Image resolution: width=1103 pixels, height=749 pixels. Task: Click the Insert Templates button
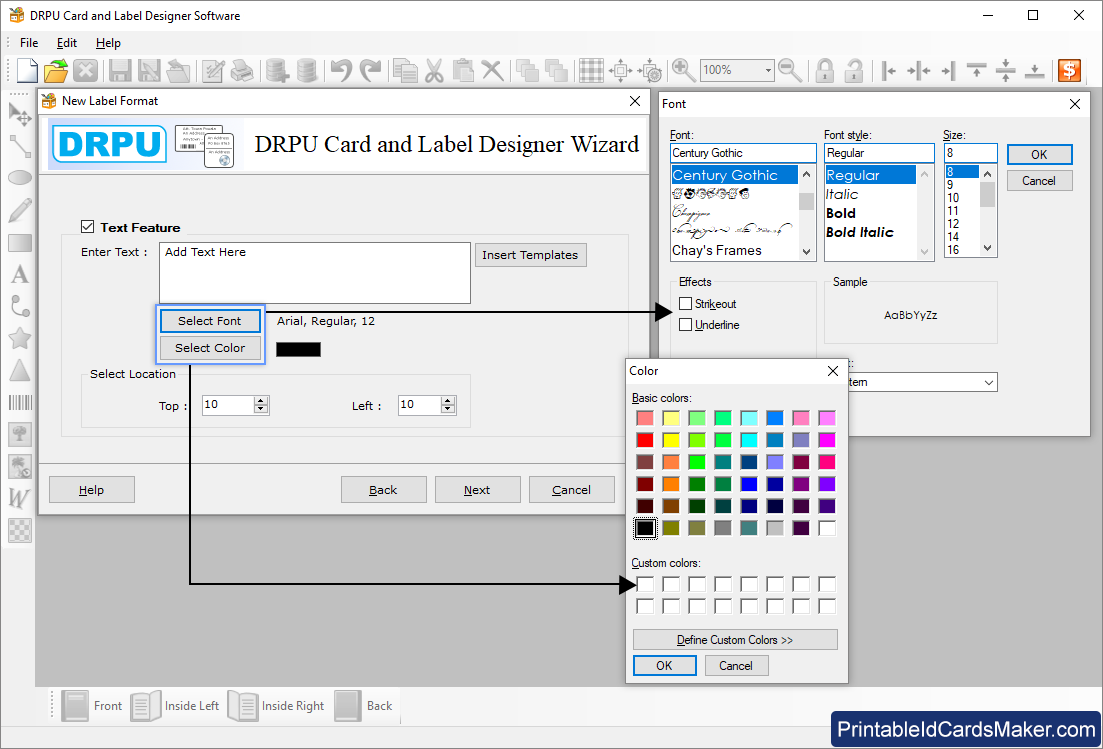coord(530,255)
